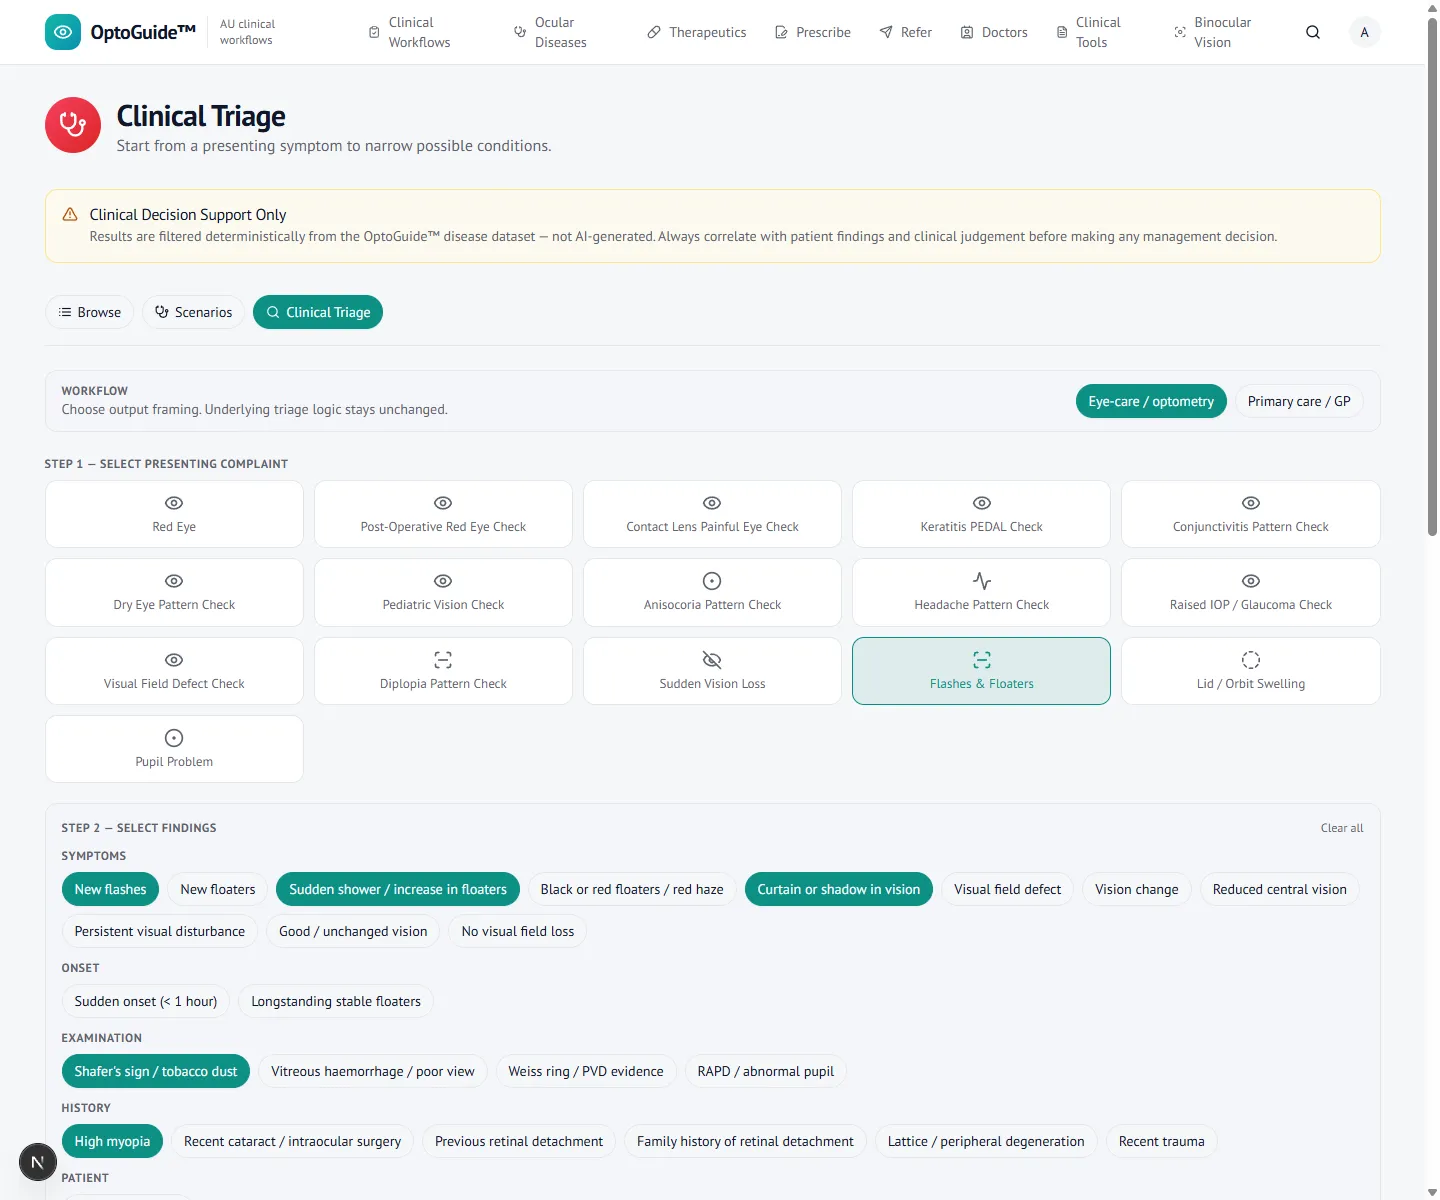Screen dimensions: 1440x1200
Task: Select the Diplopia Pattern Check card
Action: 443,671
